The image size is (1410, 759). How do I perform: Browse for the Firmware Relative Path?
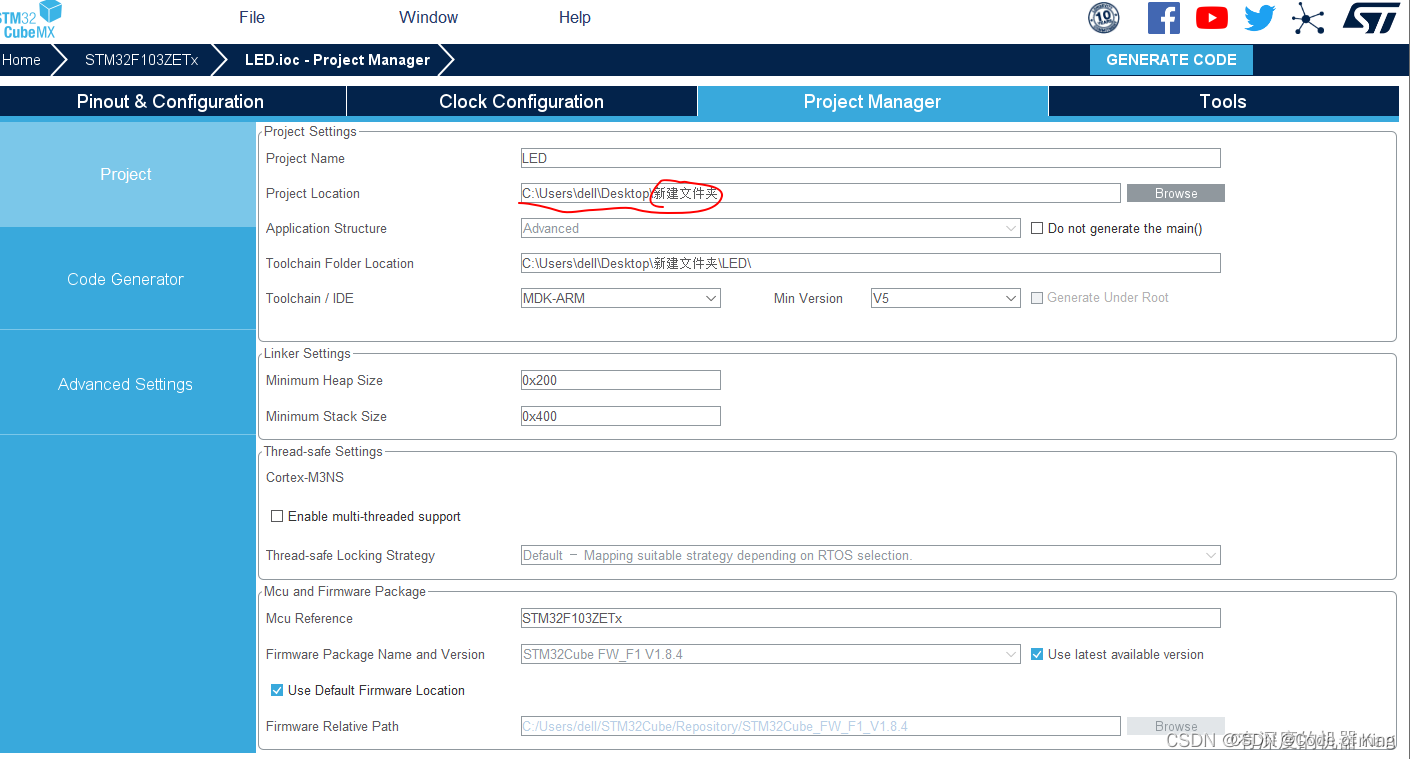tap(1175, 726)
